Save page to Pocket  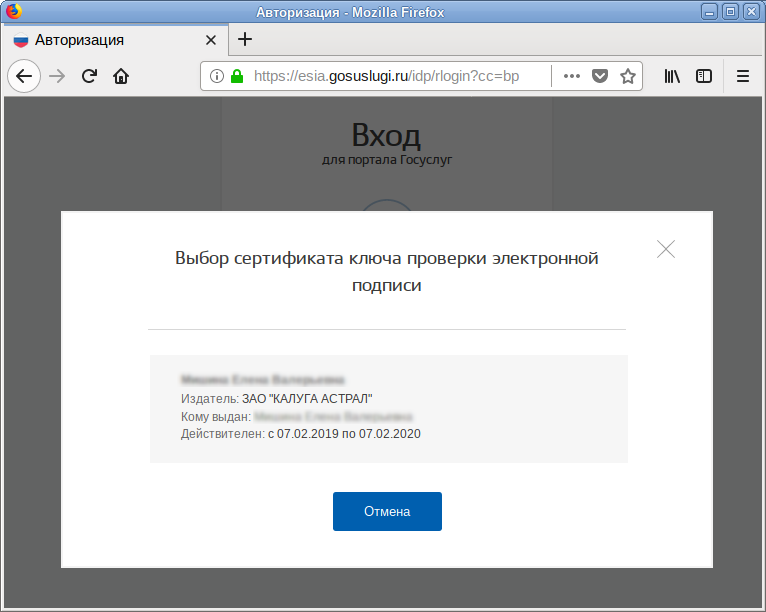click(x=600, y=76)
